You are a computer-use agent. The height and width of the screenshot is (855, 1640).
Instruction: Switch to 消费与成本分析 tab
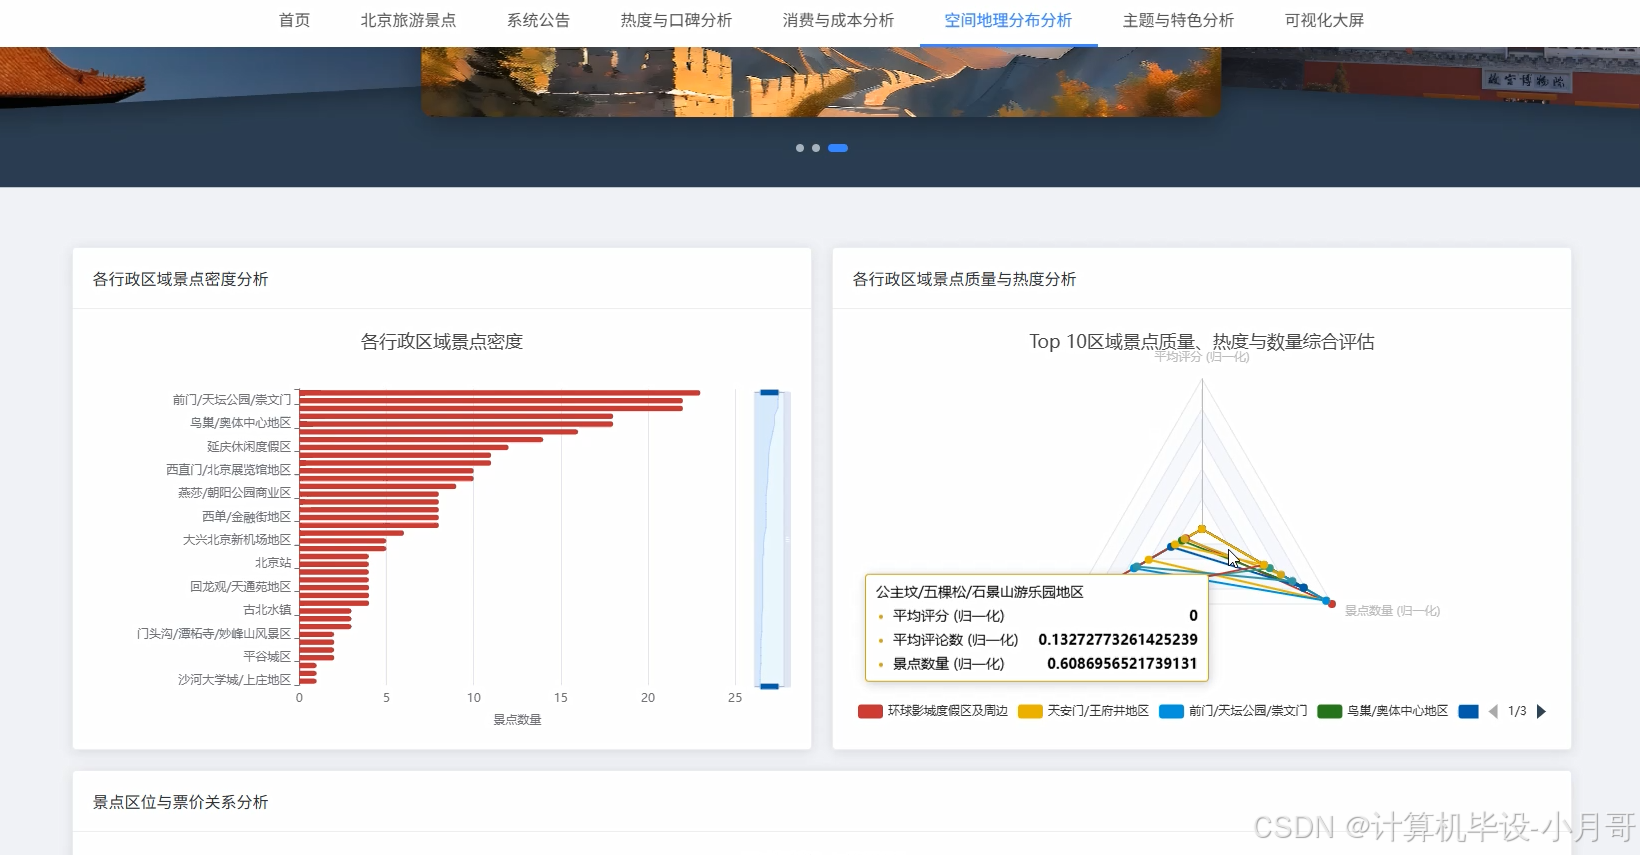coord(838,20)
